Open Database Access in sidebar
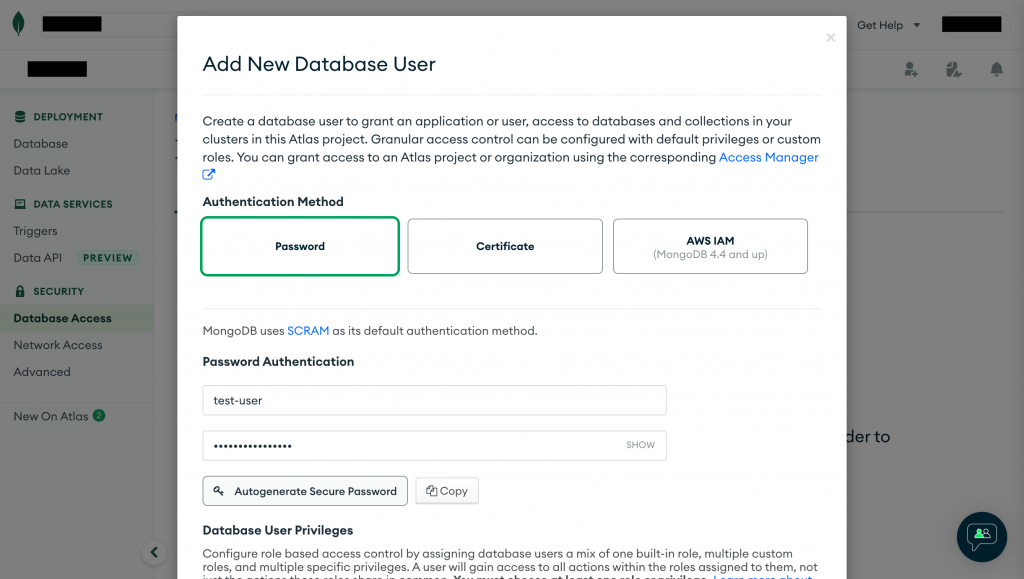 point(63,319)
